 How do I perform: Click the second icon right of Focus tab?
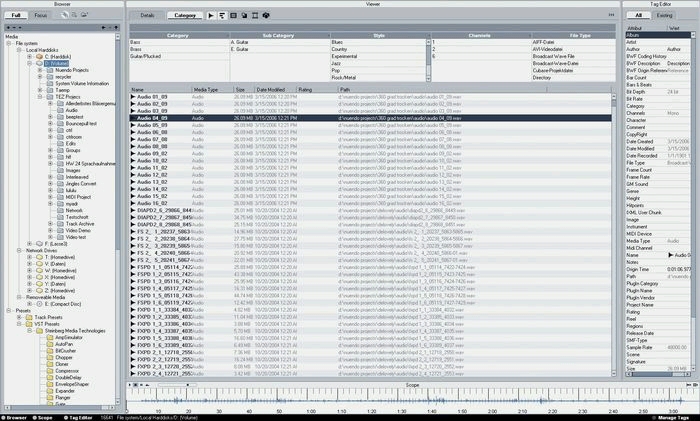[x=75, y=15]
